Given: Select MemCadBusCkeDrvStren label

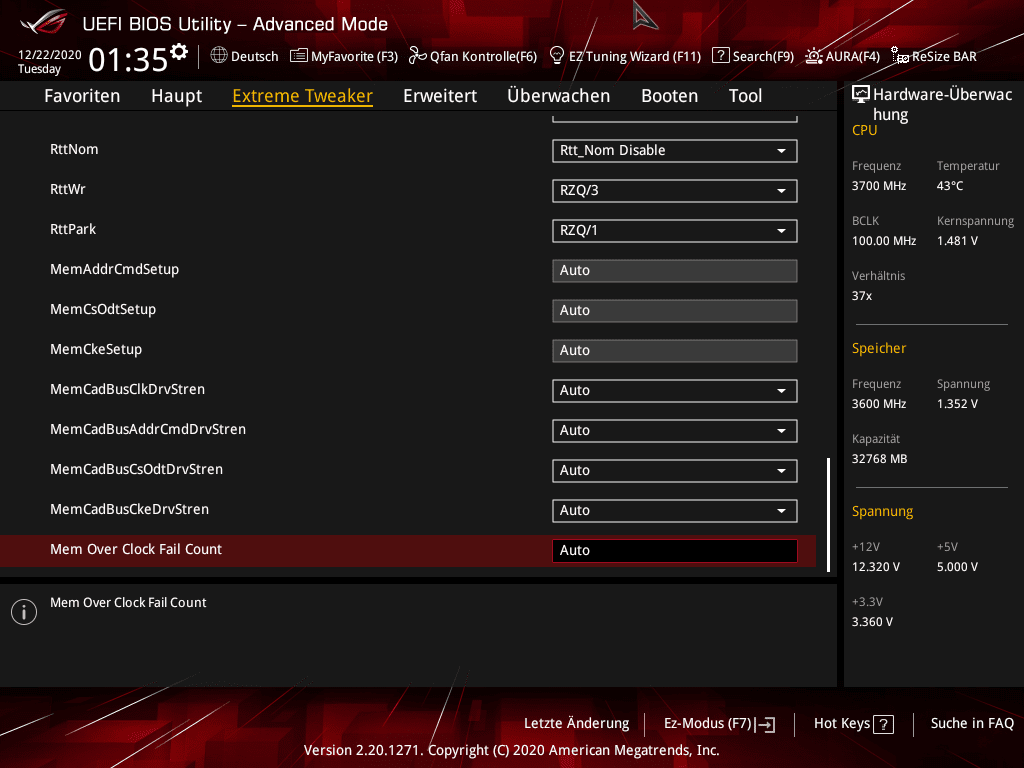Looking at the screenshot, I should 129,509.
